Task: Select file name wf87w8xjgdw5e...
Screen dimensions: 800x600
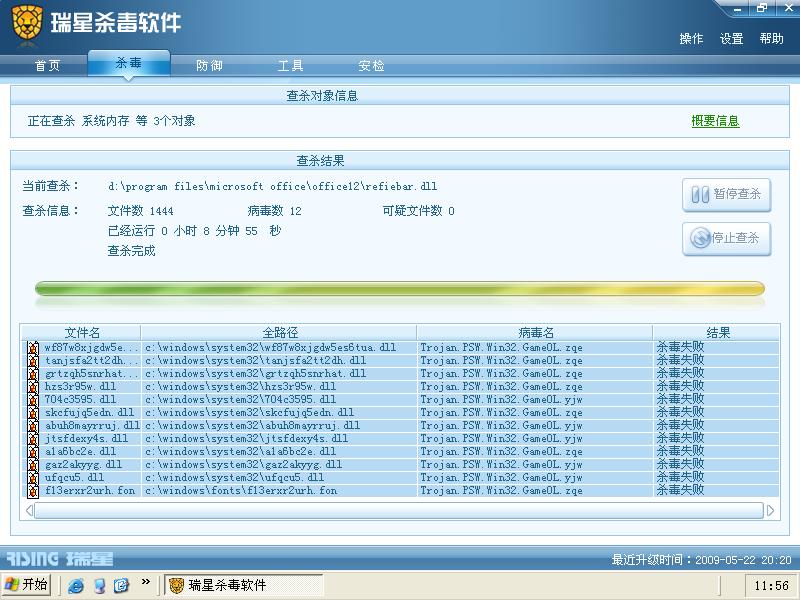Action: [91, 348]
